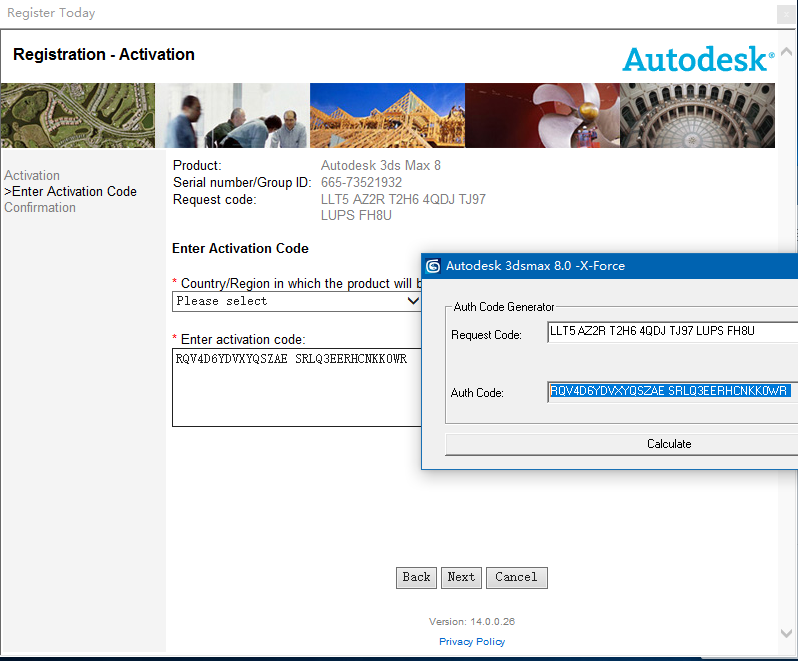This screenshot has width=798, height=661.
Task: Click the dome interior banner image
Action: 697,115
